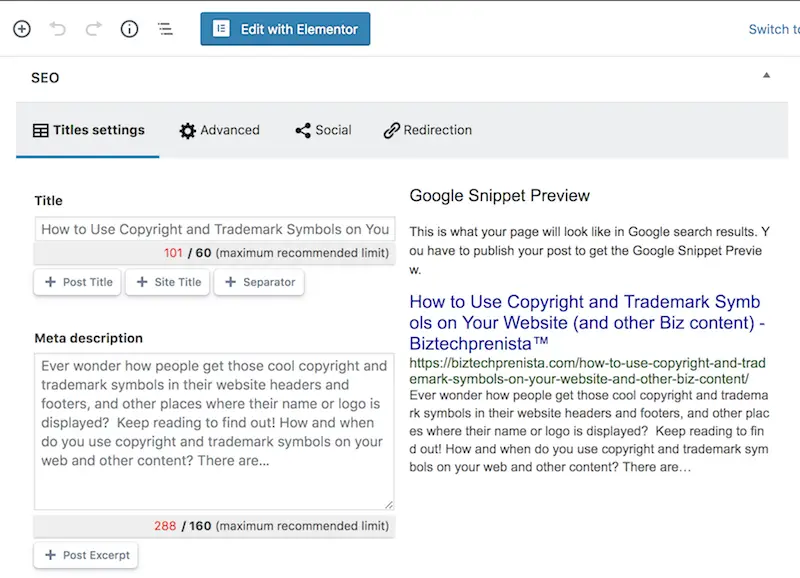Screen dimensions: 800x578
Task: Open the blue snippet preview title link
Action: (x=587, y=322)
